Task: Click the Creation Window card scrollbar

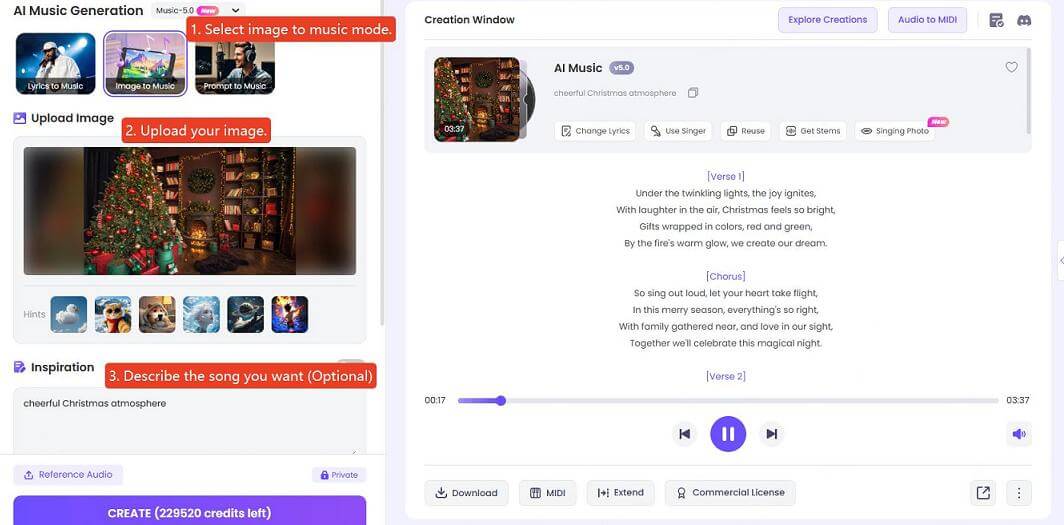Action: click(1029, 91)
